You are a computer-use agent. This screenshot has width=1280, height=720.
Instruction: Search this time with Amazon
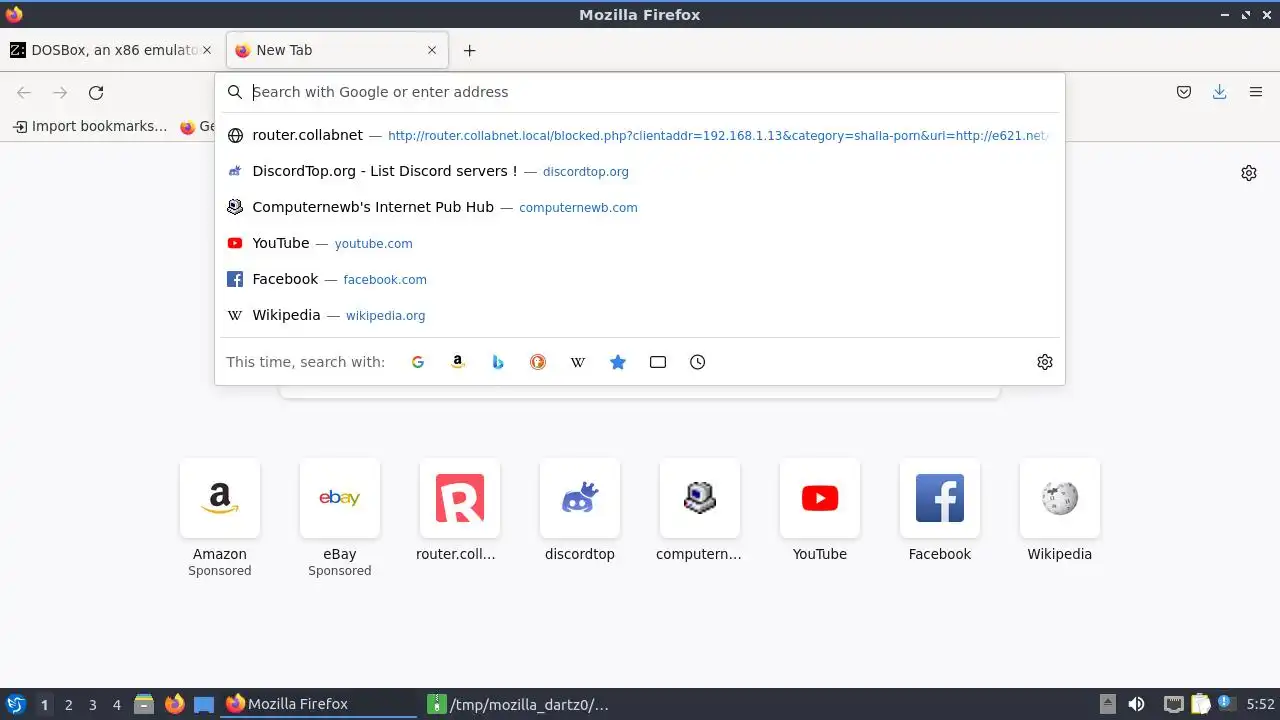point(458,362)
